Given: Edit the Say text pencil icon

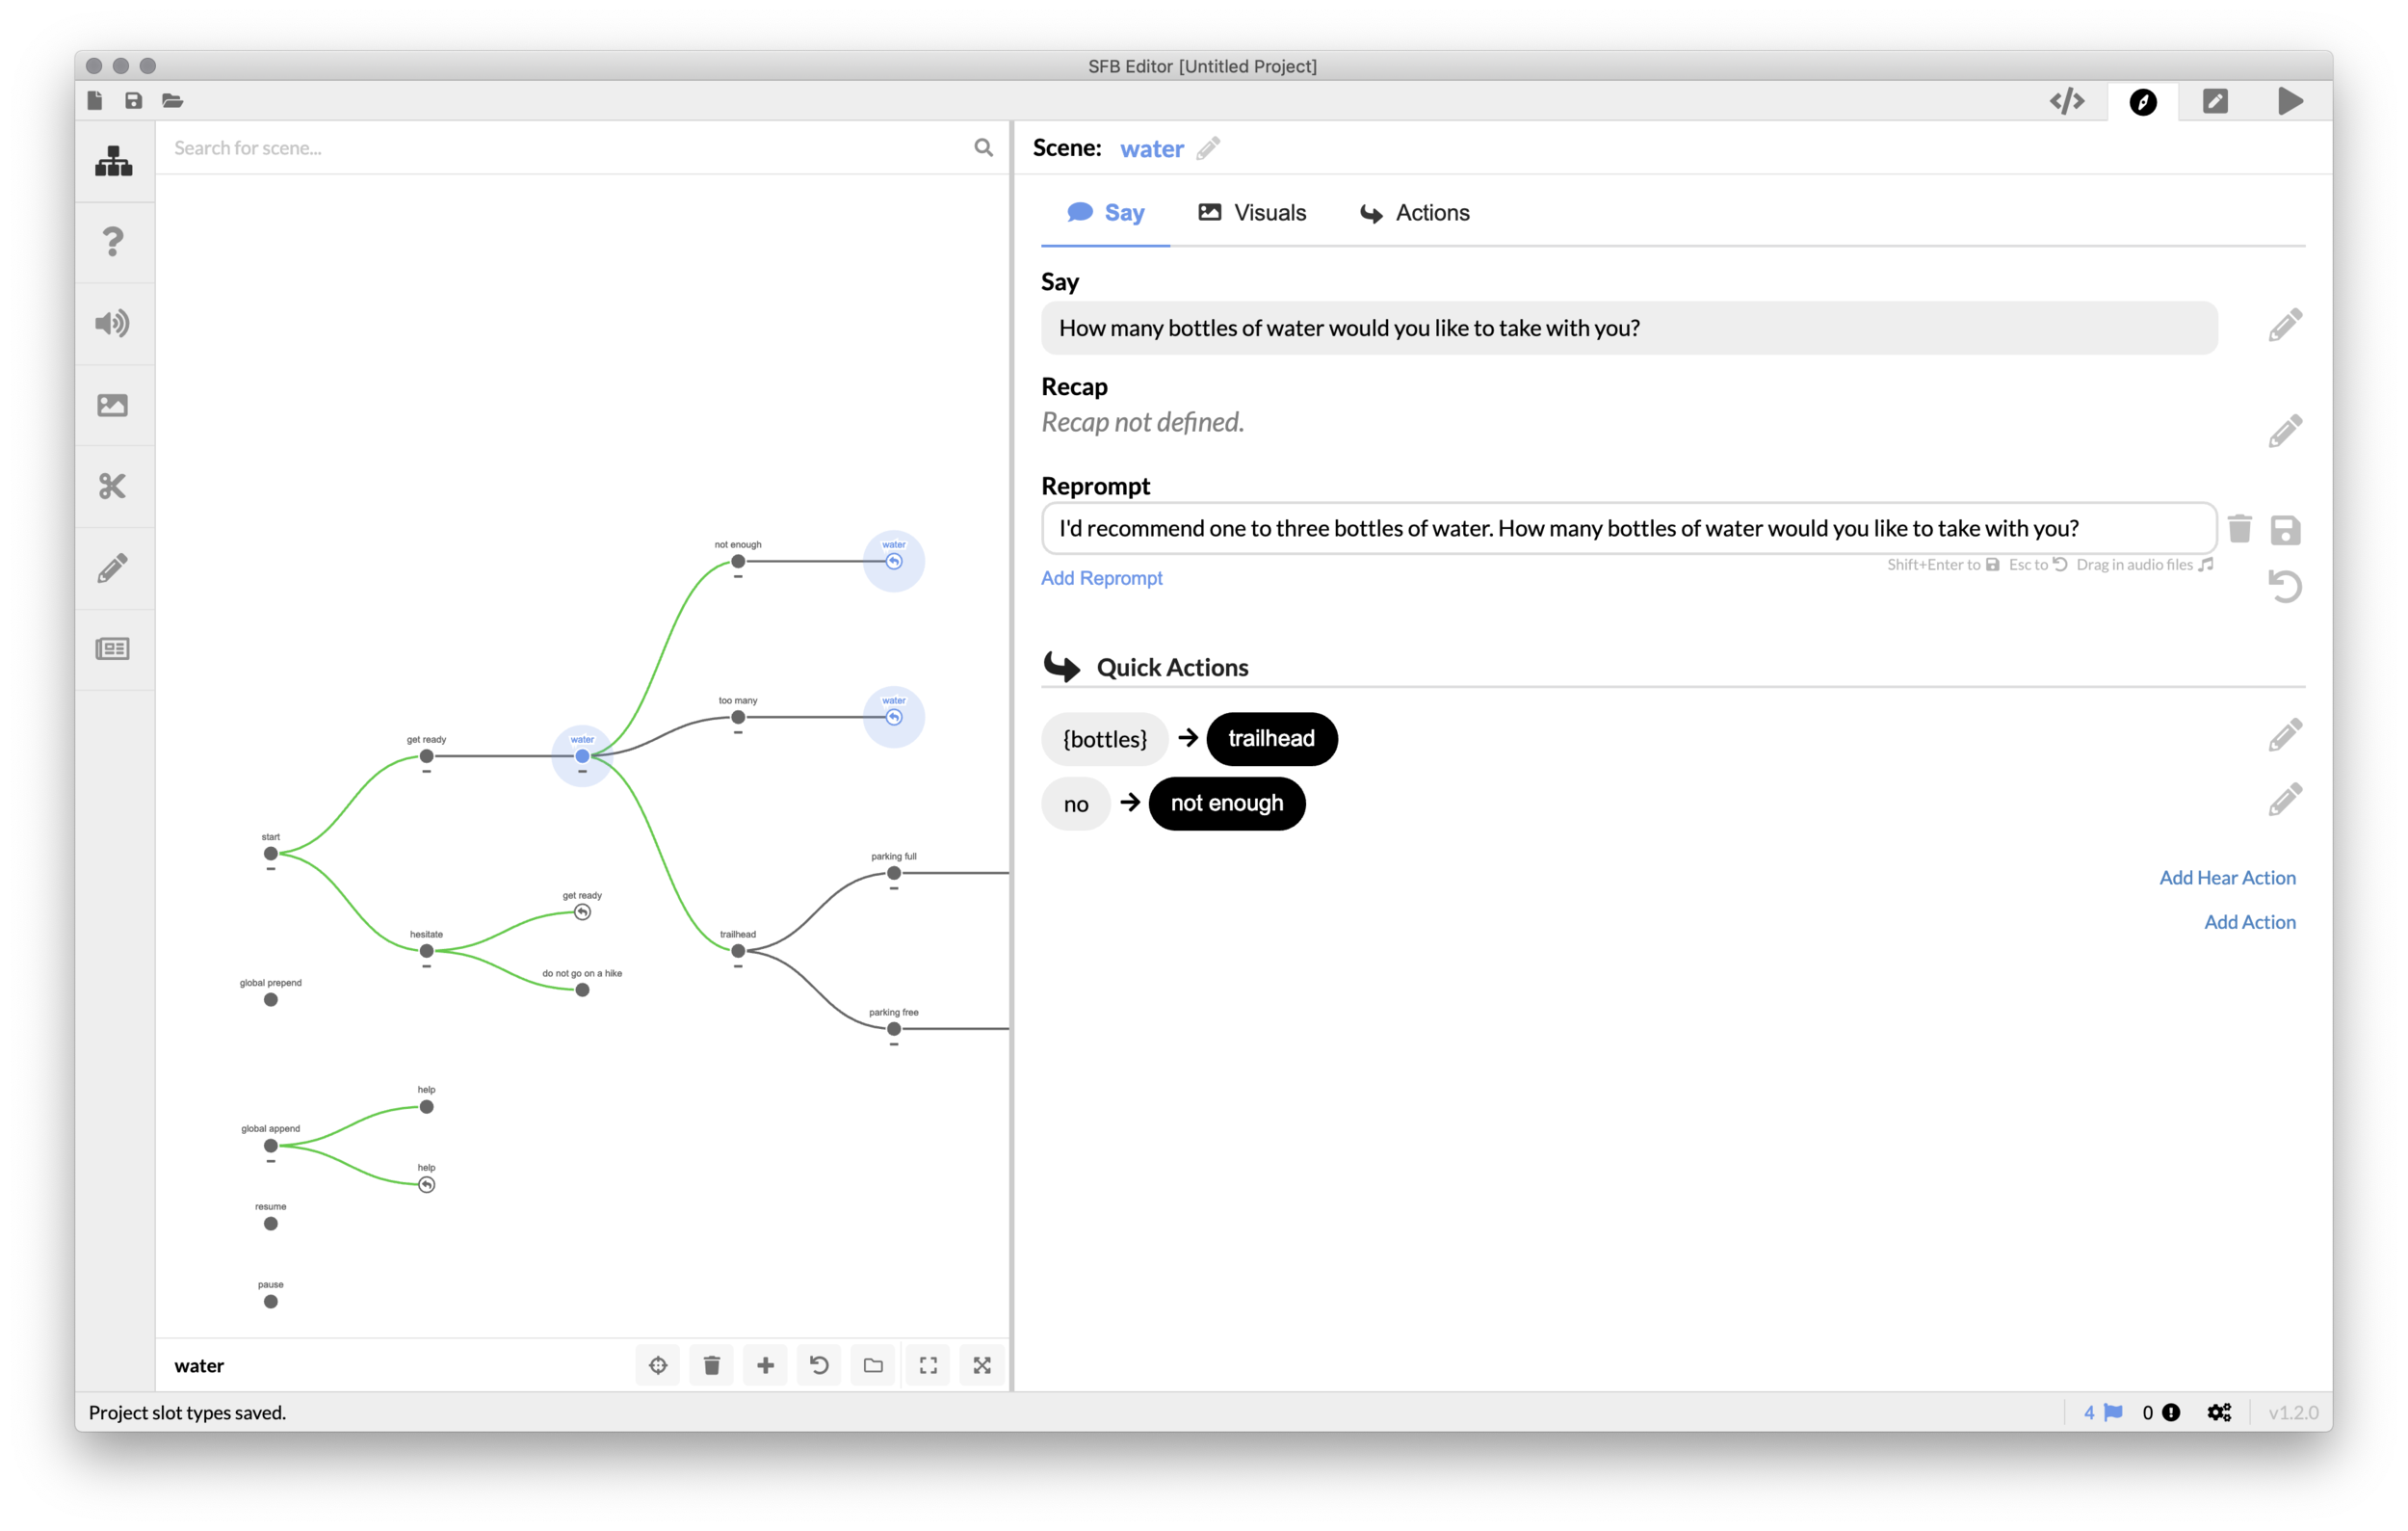Looking at the screenshot, I should click(2284, 326).
